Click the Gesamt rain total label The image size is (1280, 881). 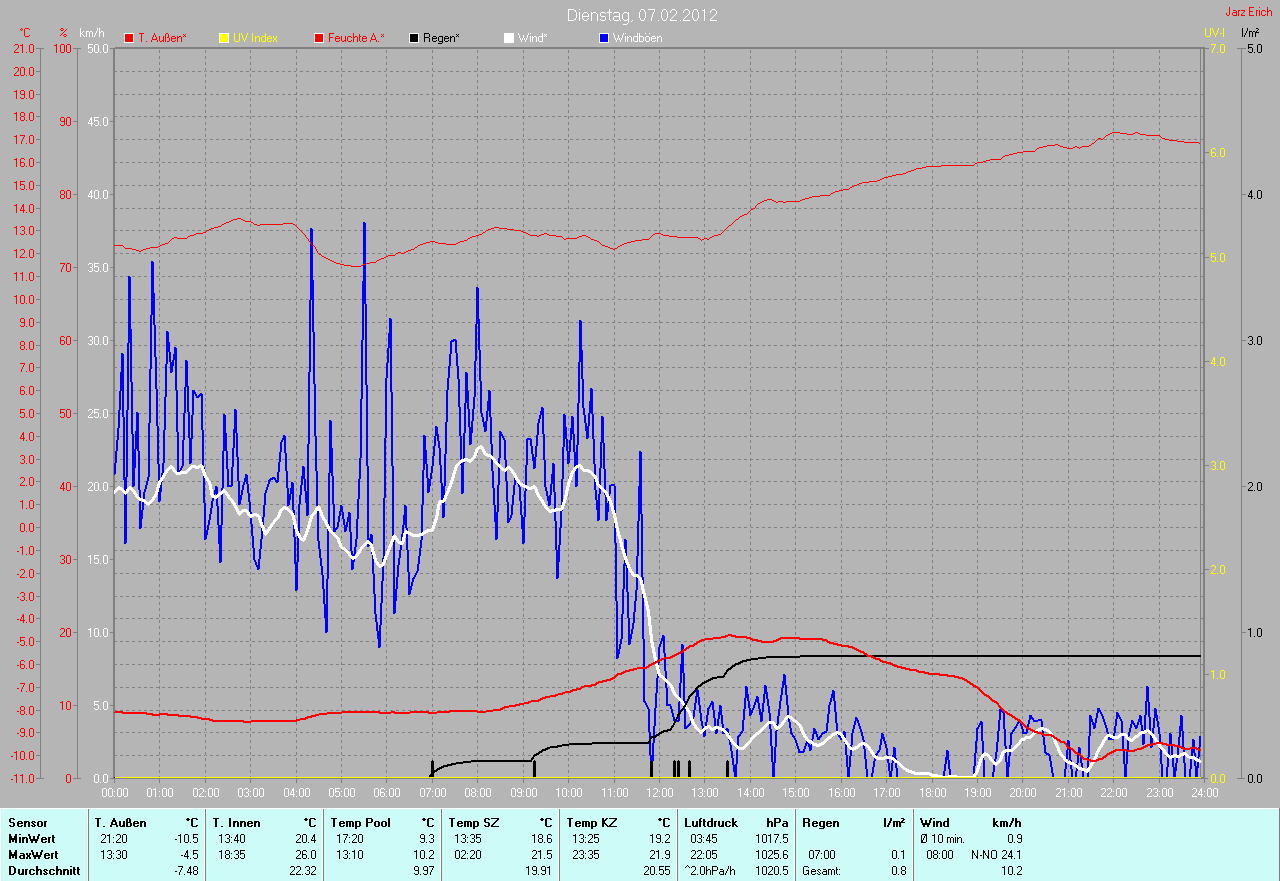pyautogui.click(x=822, y=871)
